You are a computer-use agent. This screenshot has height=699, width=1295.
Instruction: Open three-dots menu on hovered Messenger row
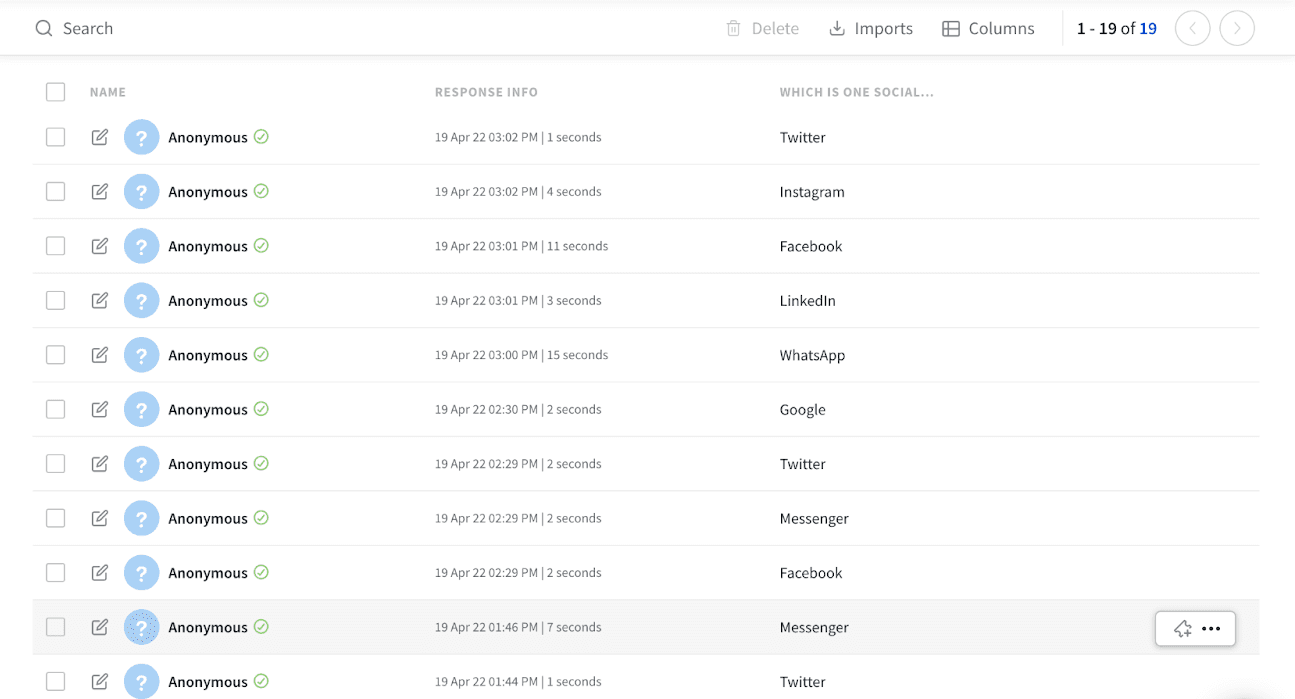point(1211,629)
